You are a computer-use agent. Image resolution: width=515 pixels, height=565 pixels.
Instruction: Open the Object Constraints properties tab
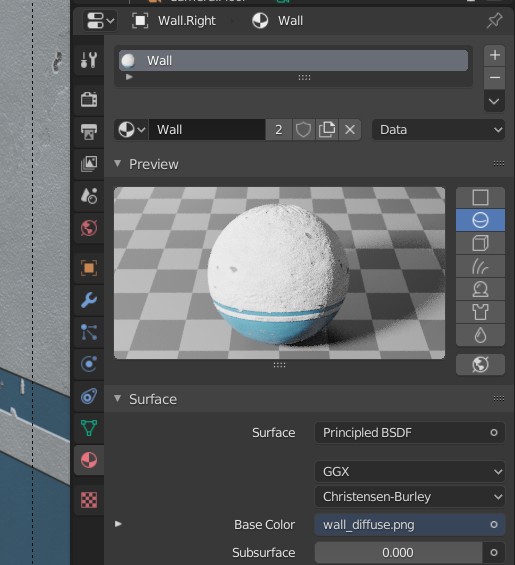tap(89, 396)
